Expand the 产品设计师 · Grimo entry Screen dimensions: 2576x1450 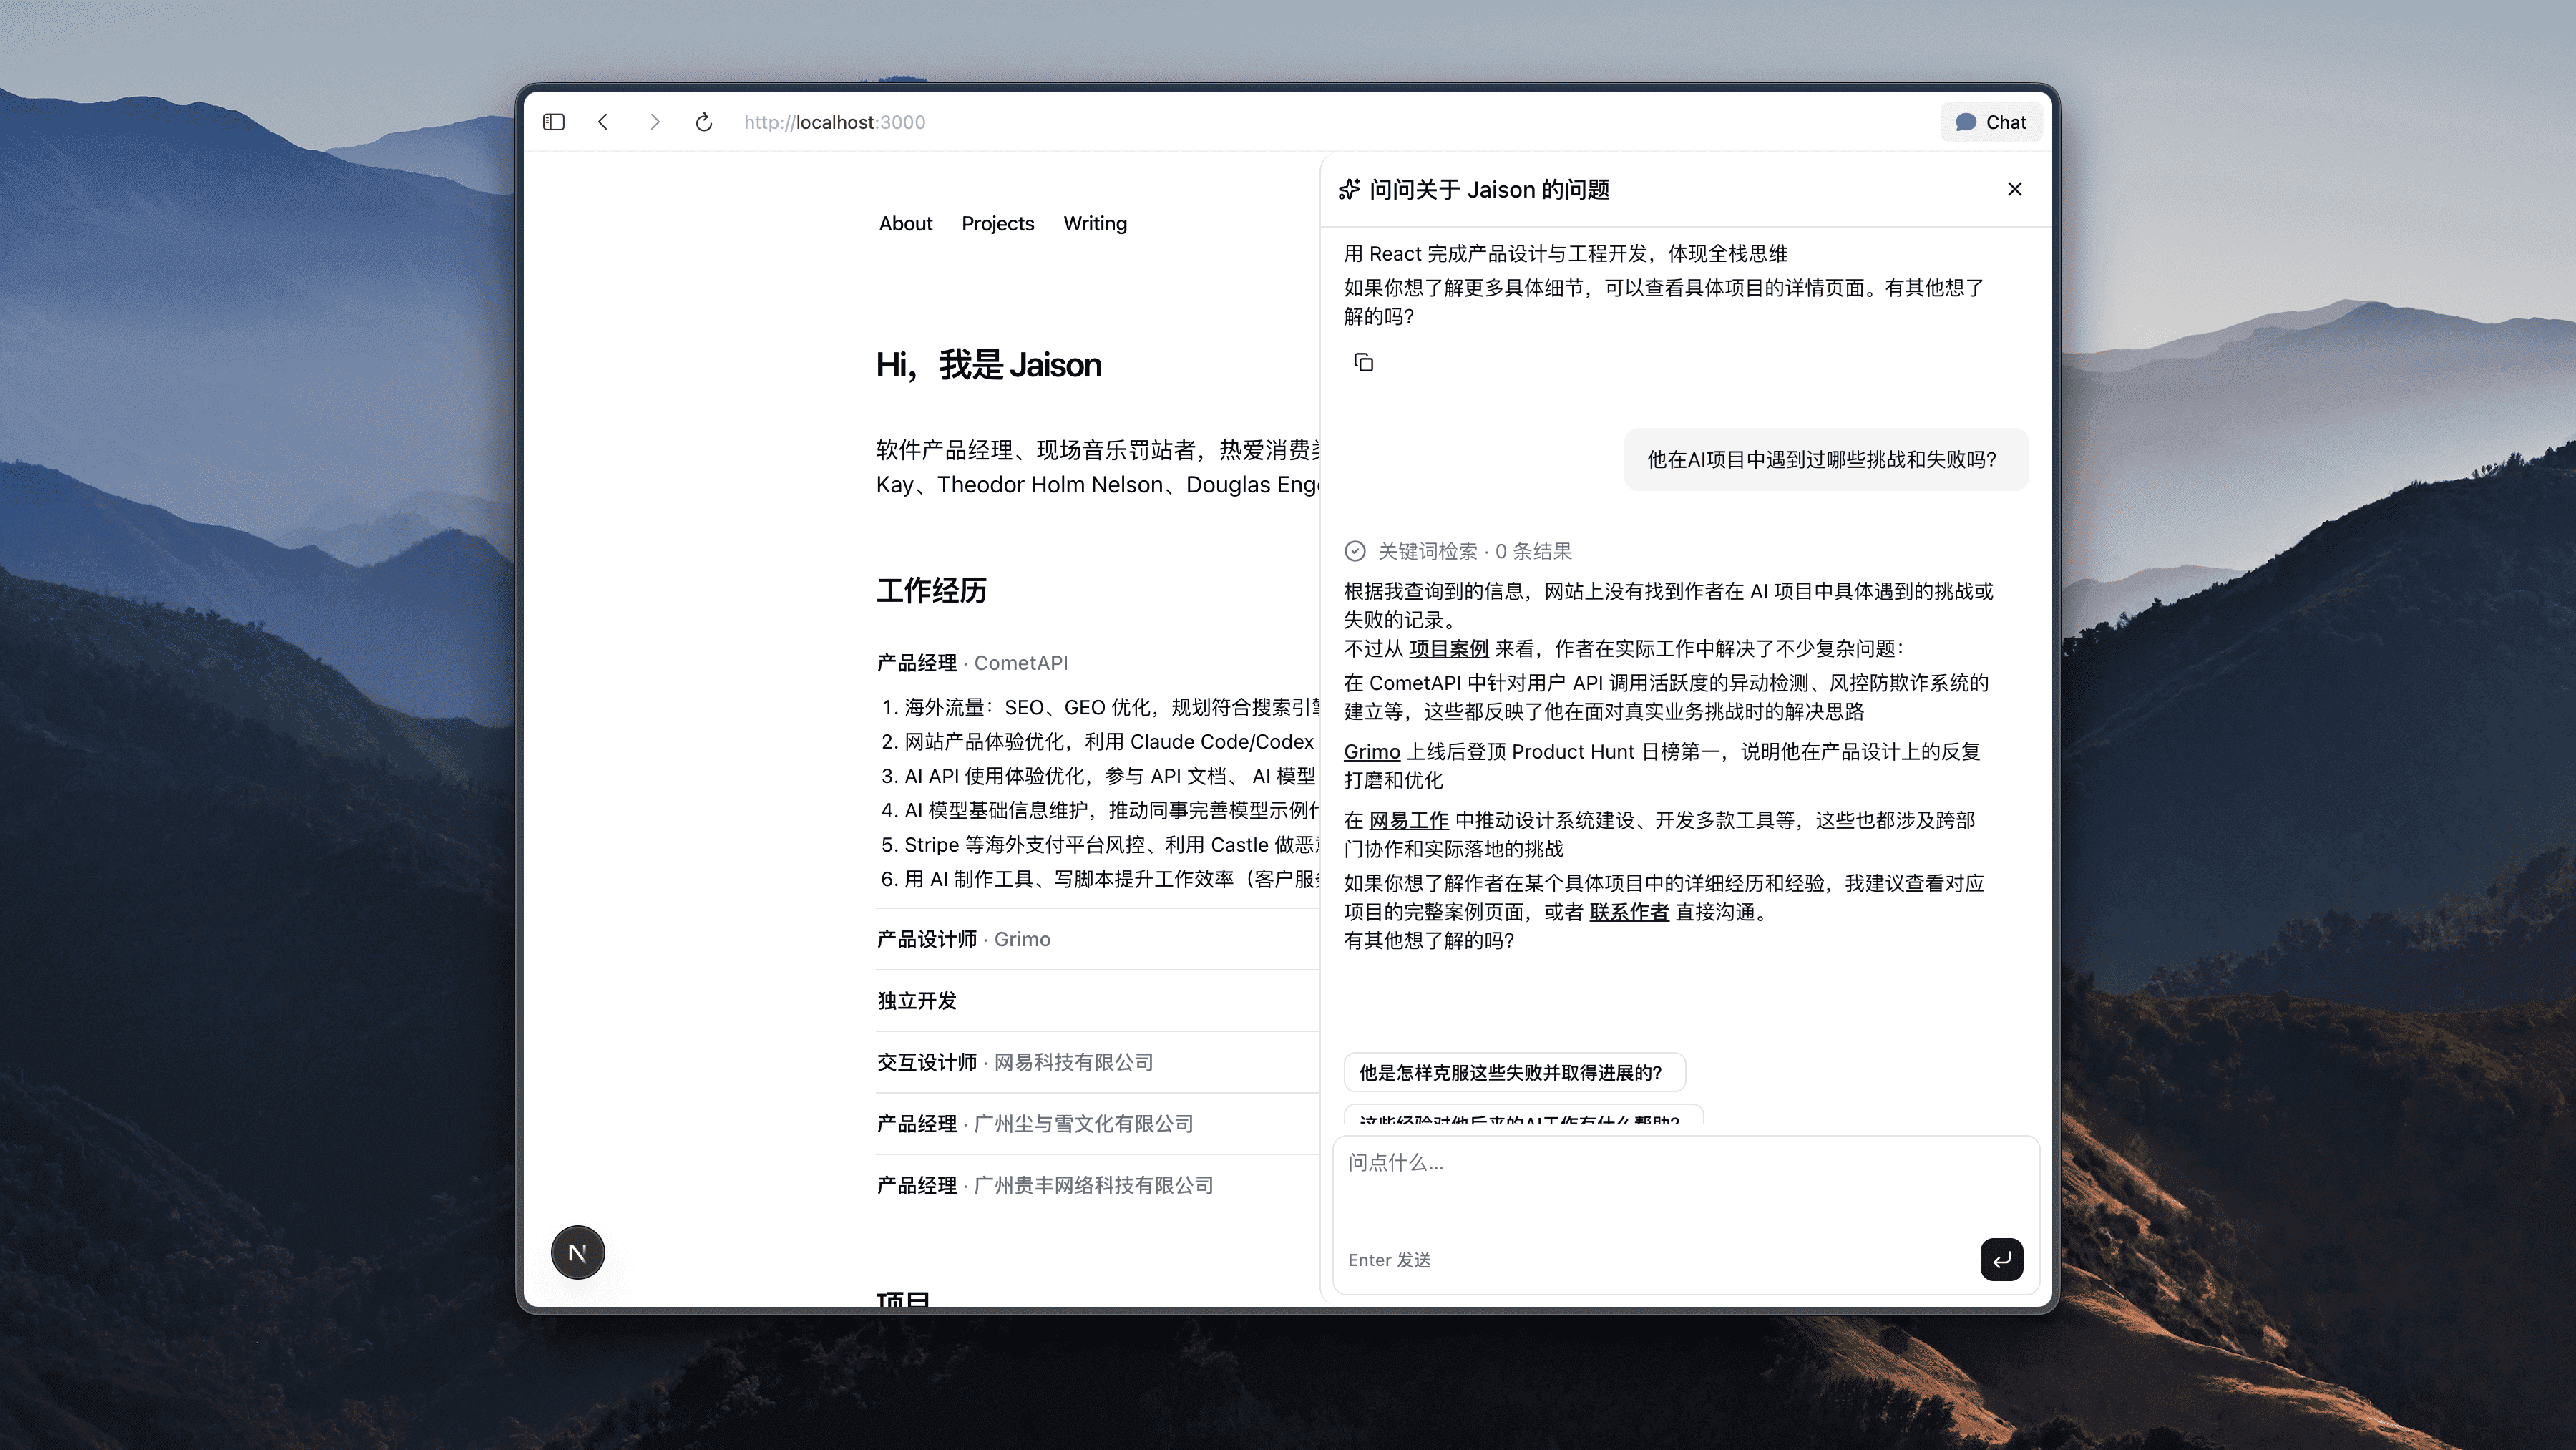[1097, 939]
